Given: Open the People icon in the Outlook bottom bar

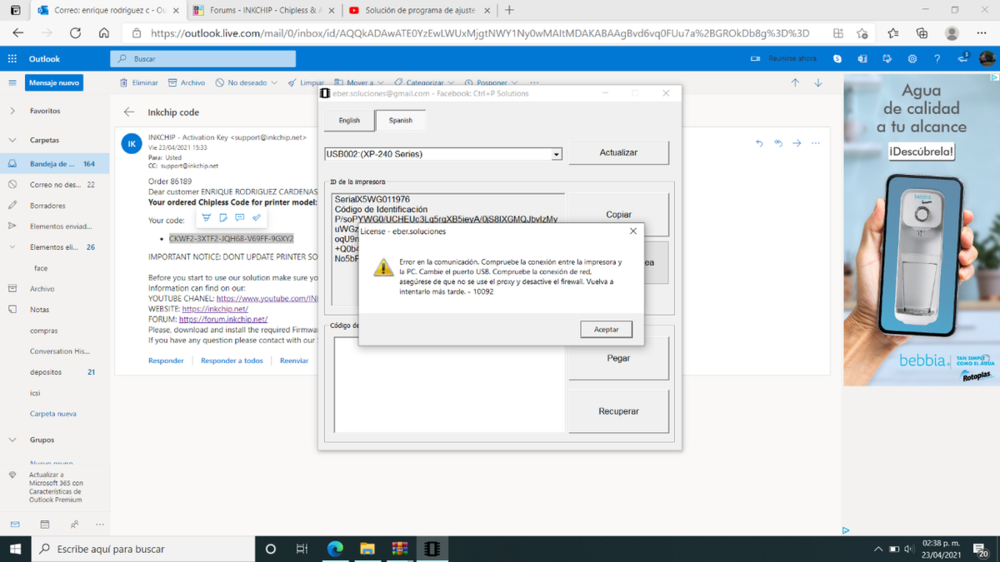Looking at the screenshot, I should tap(74, 524).
